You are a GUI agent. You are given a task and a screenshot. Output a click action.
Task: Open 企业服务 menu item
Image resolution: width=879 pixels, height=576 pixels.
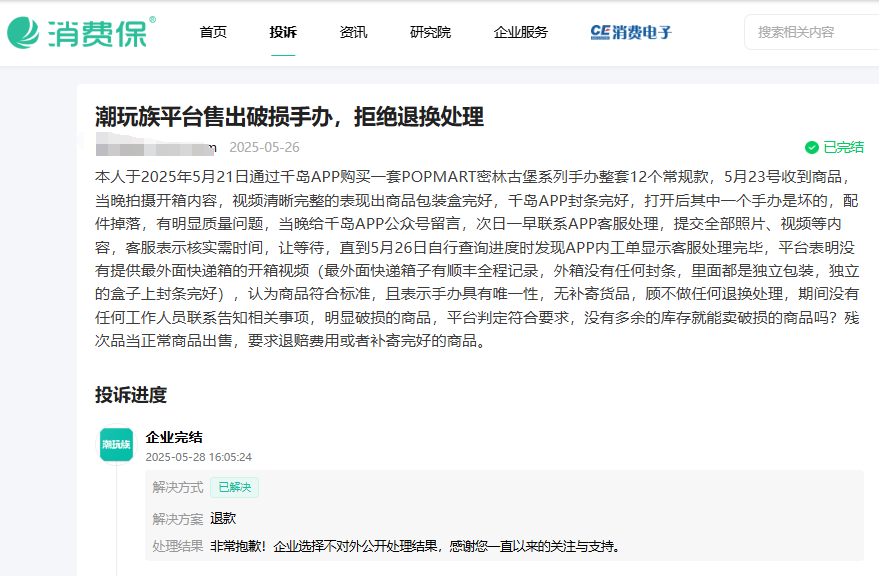(521, 33)
